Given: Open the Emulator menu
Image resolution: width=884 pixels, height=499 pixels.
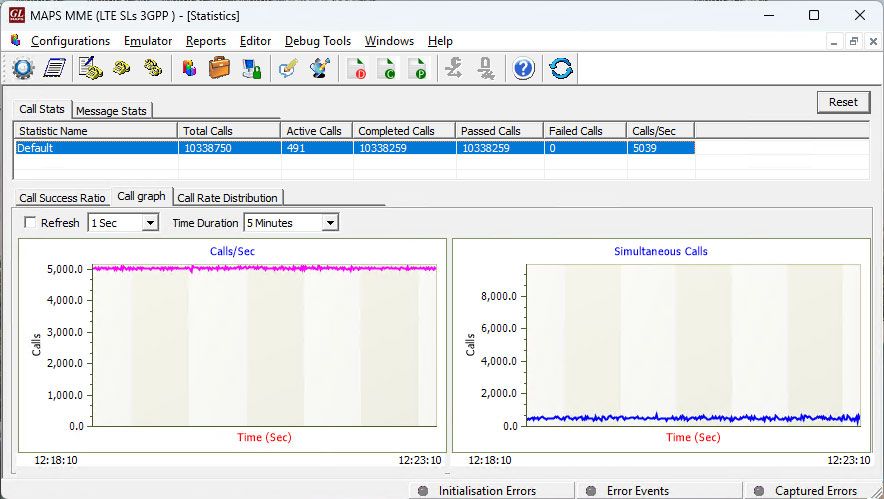Looking at the screenshot, I should 148,41.
